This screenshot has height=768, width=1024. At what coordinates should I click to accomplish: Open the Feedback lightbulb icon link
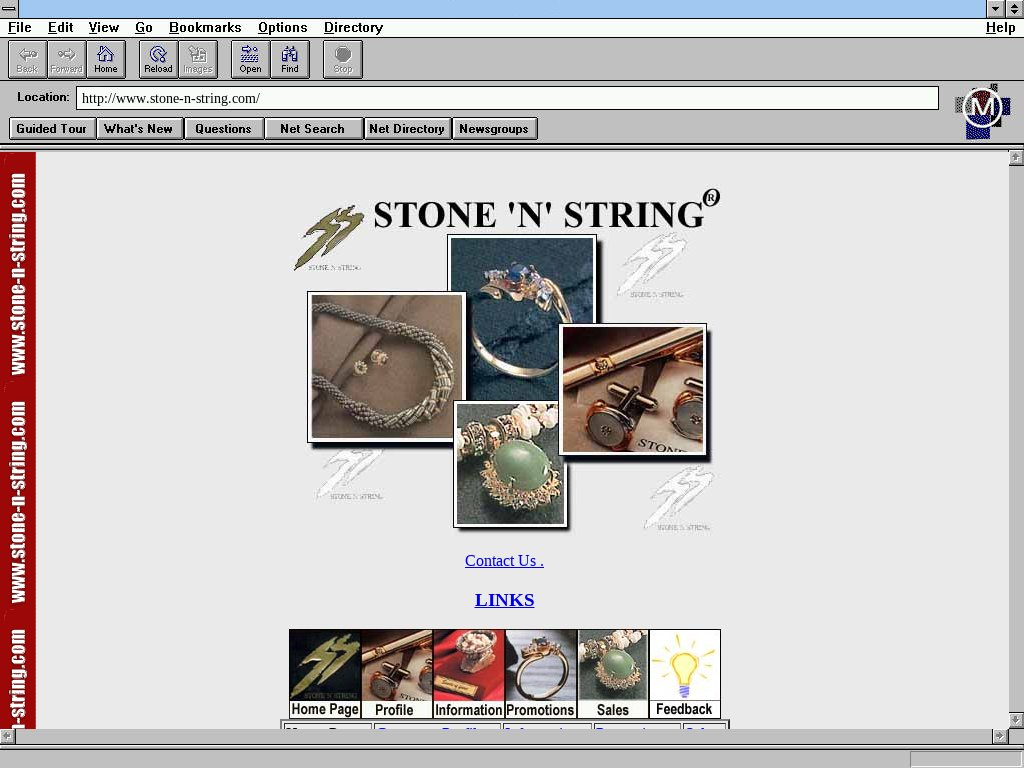pos(684,673)
